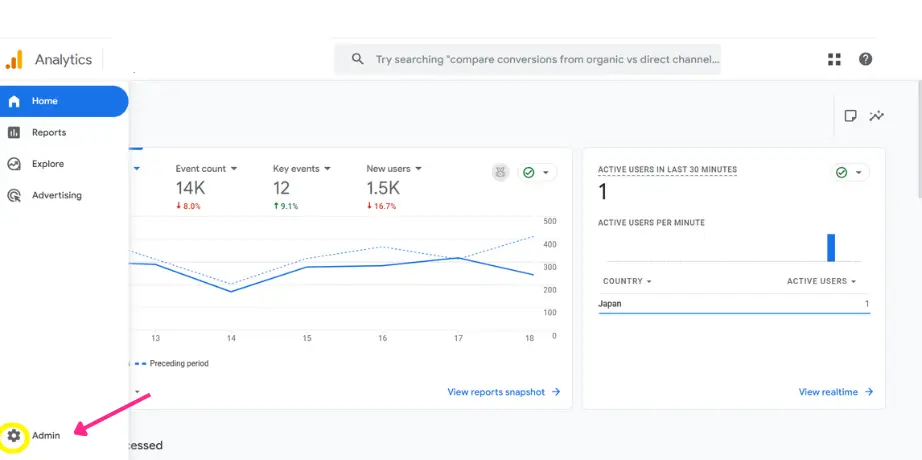Image resolution: width=922 pixels, height=460 pixels.
Task: Expand the Key events metric dropdown
Action: pos(302,169)
